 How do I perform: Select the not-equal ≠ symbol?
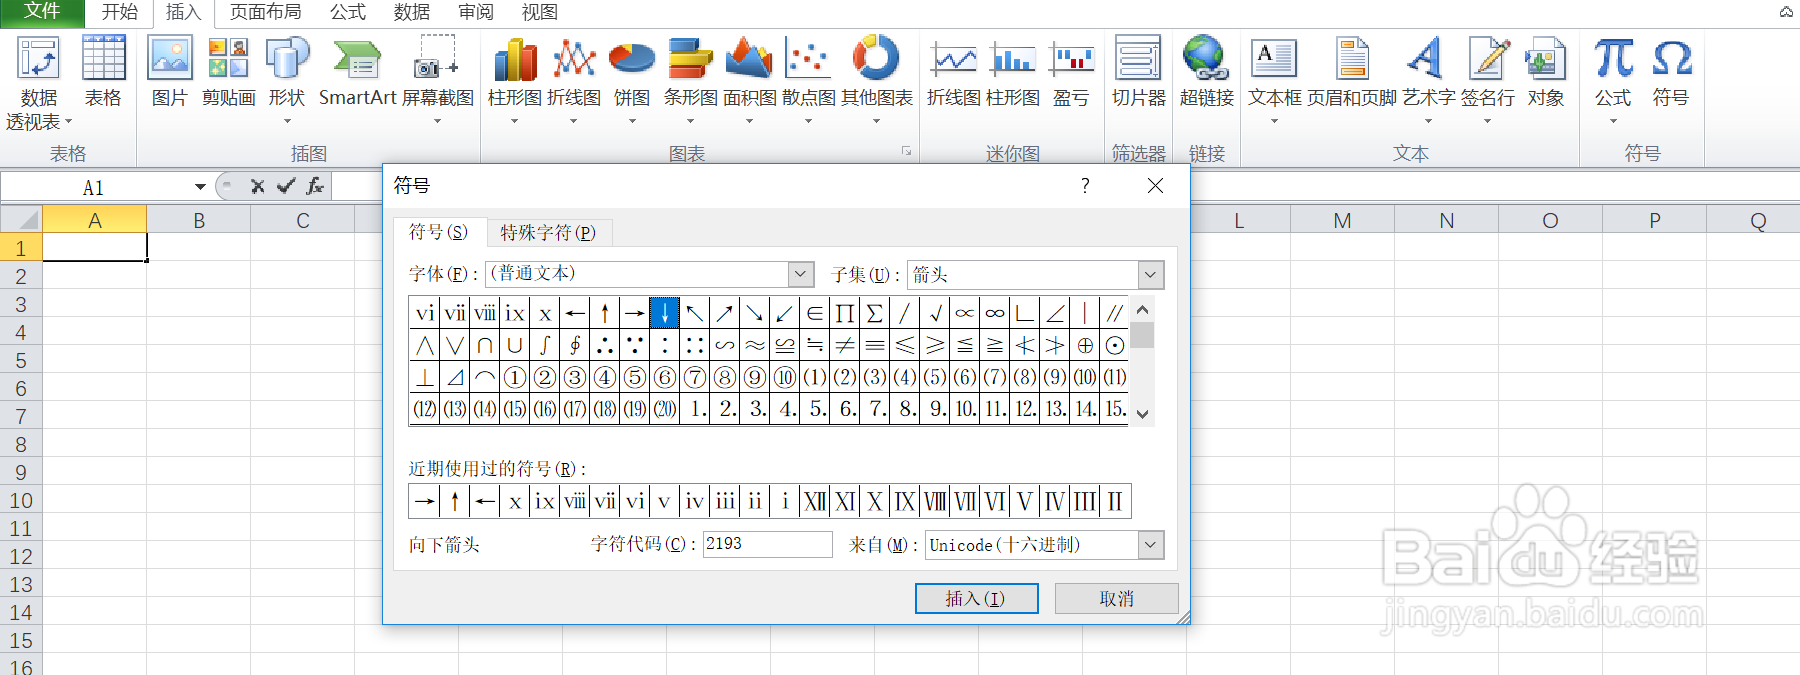tap(844, 345)
